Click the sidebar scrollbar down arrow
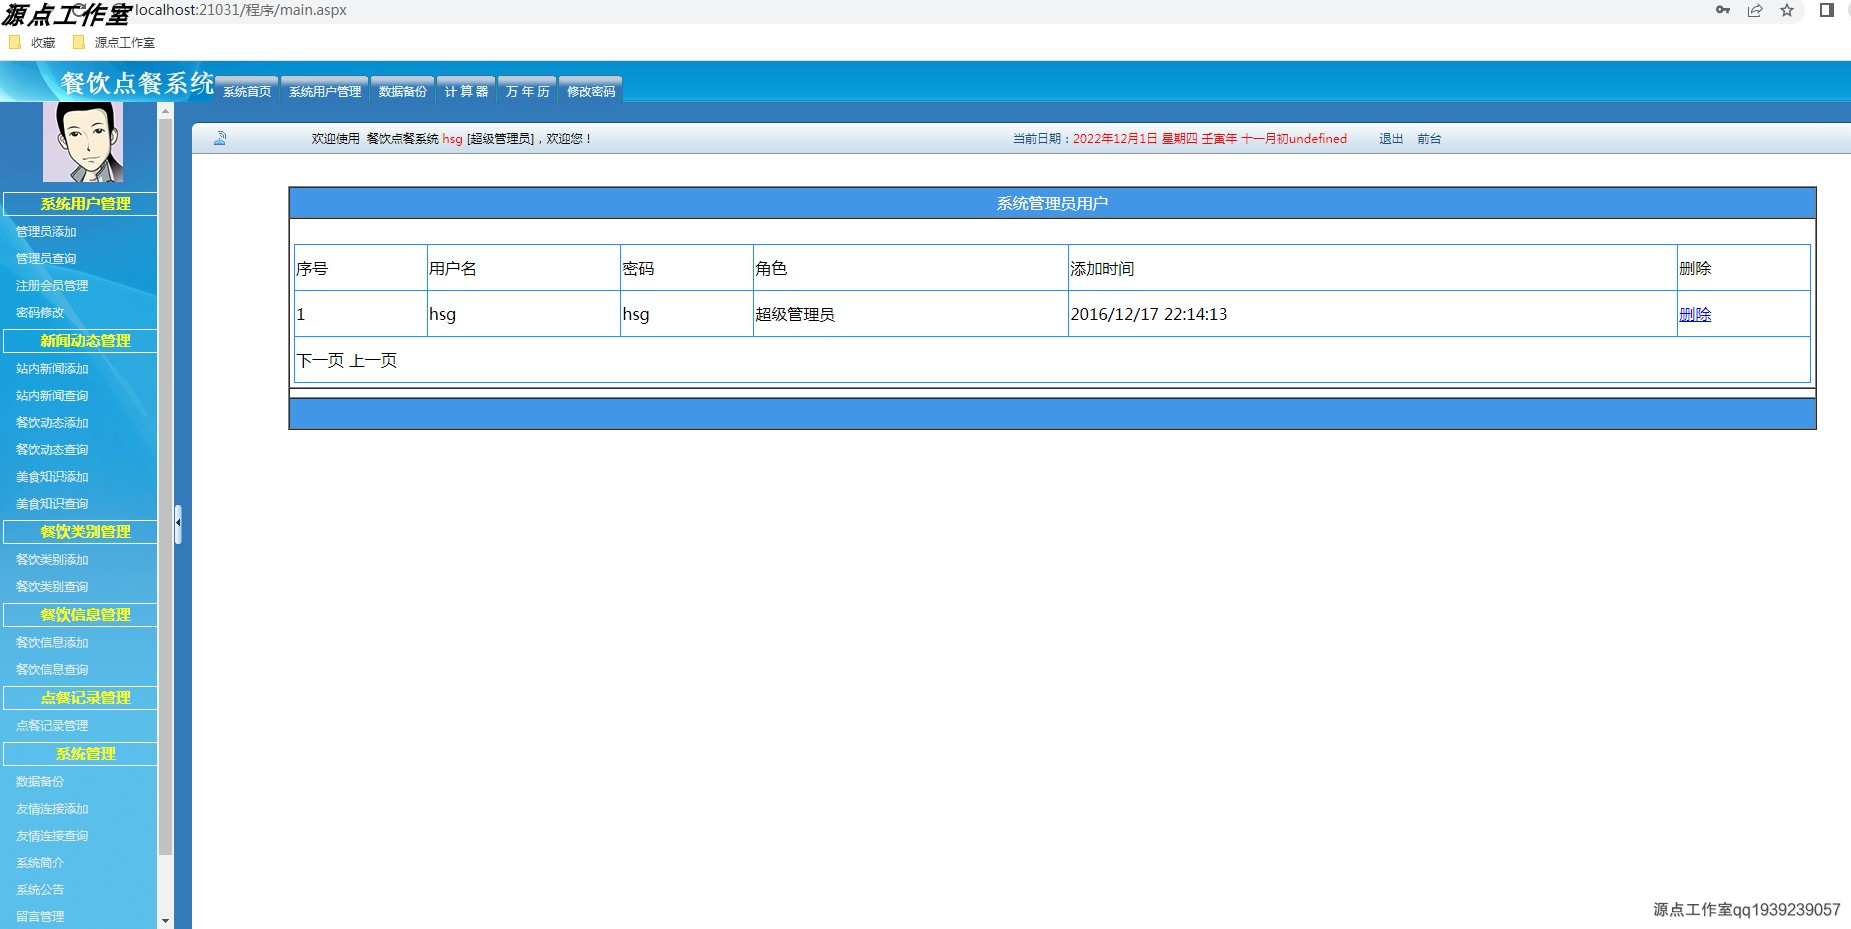This screenshot has width=1851, height=929. click(165, 918)
